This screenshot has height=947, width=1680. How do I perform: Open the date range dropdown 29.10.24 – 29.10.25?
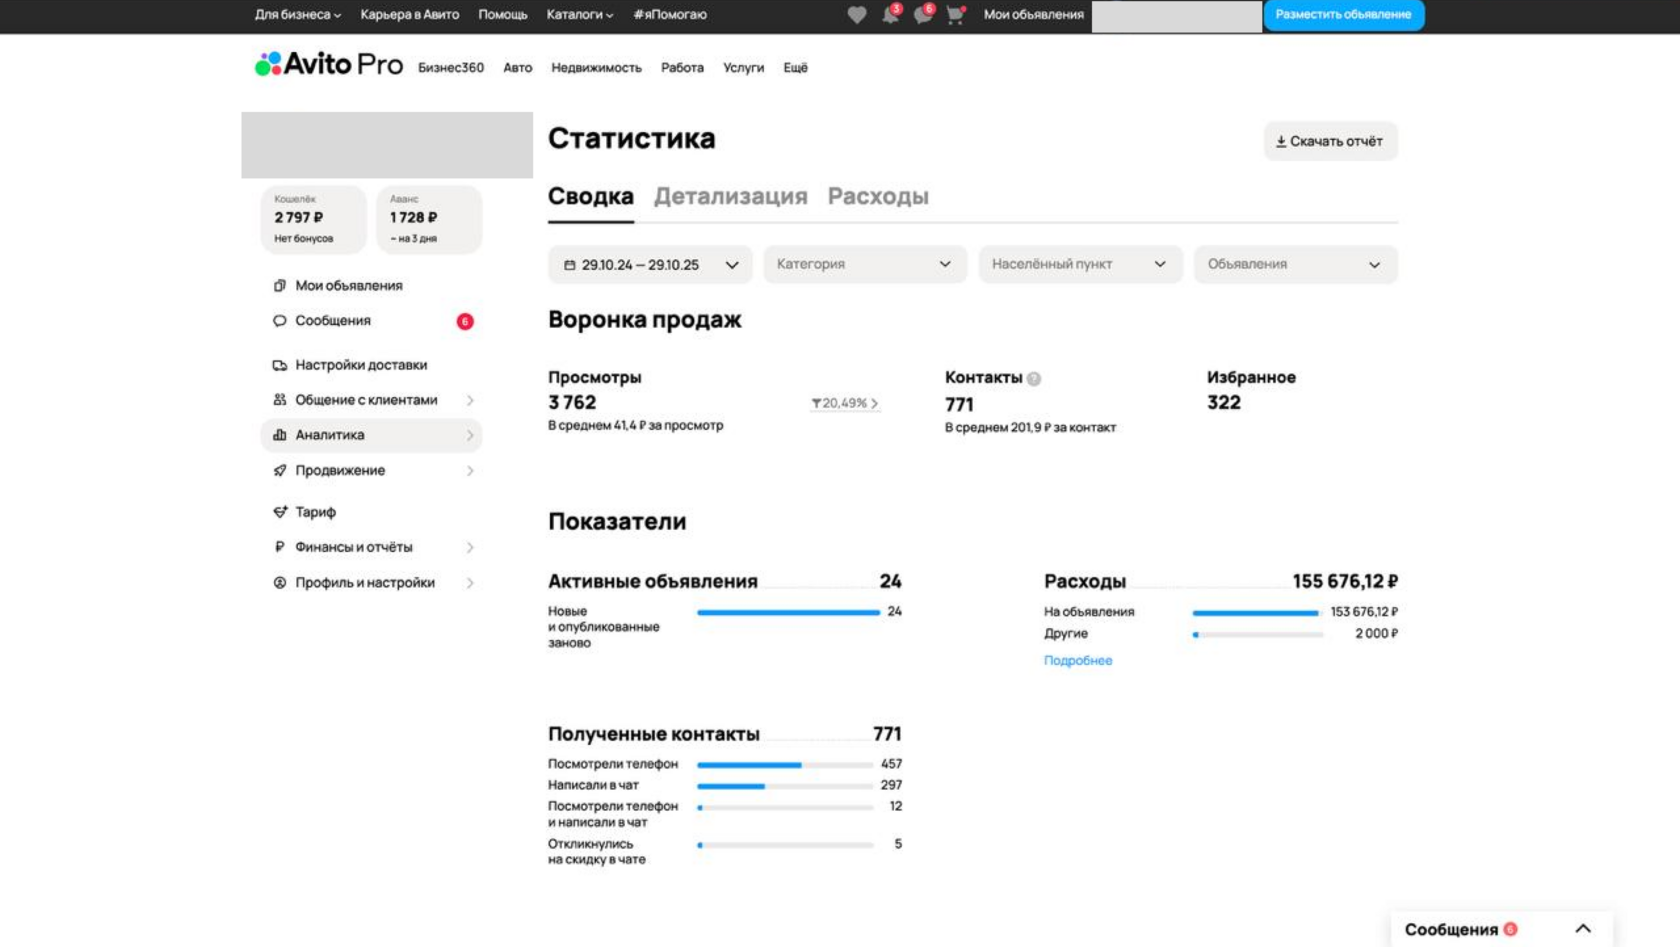pos(650,265)
